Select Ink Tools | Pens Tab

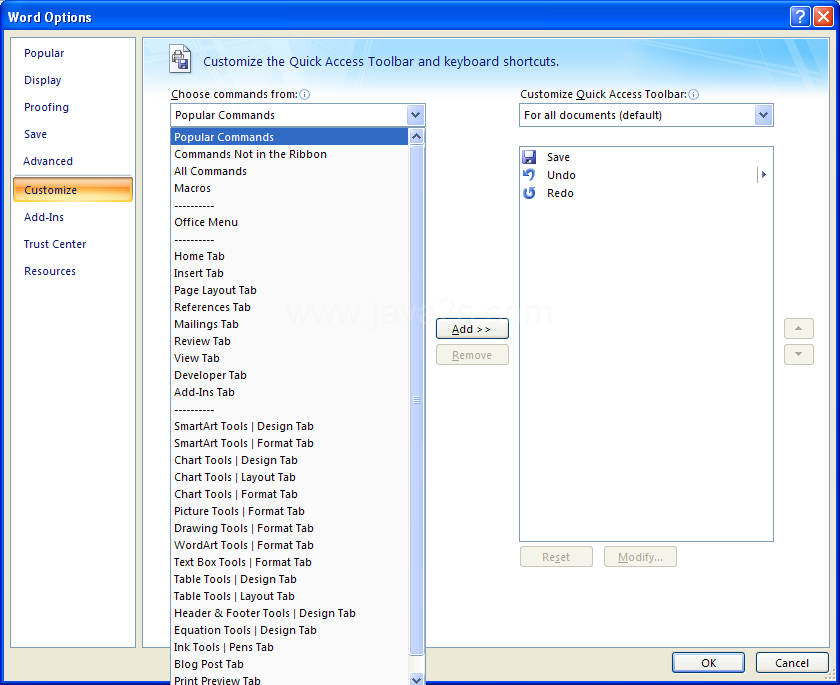[289, 648]
